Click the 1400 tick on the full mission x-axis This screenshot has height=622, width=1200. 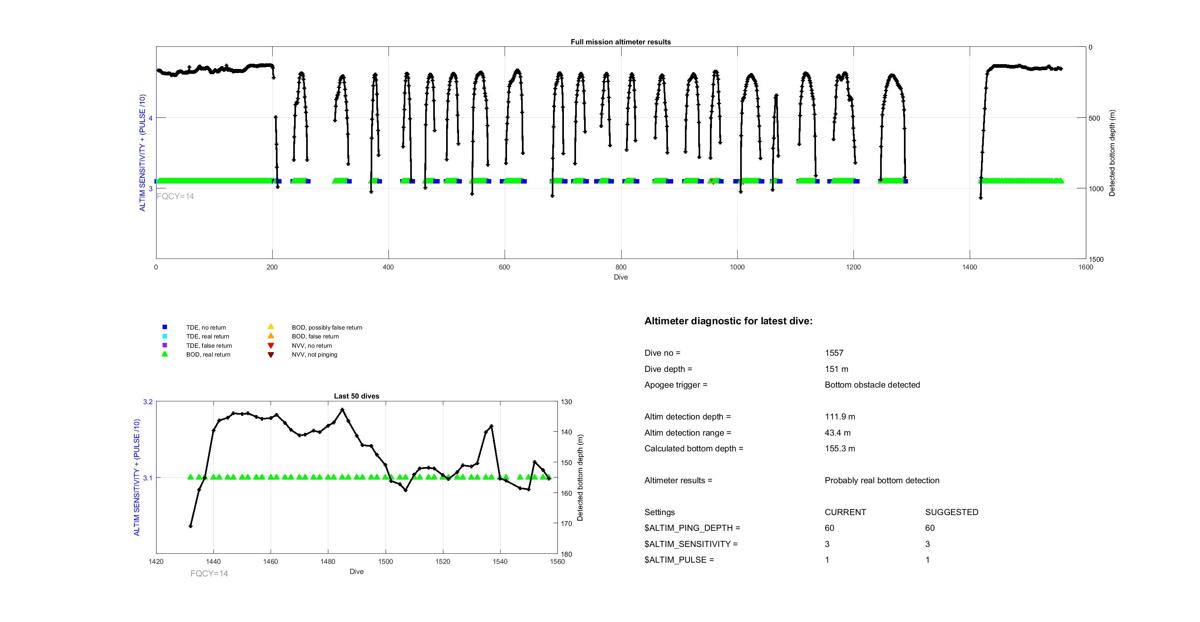[970, 268]
